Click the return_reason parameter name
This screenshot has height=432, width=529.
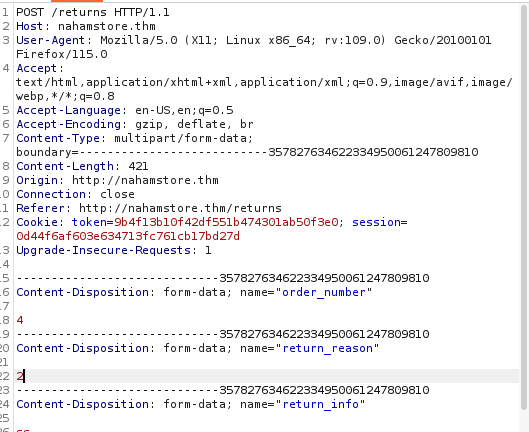click(328, 348)
